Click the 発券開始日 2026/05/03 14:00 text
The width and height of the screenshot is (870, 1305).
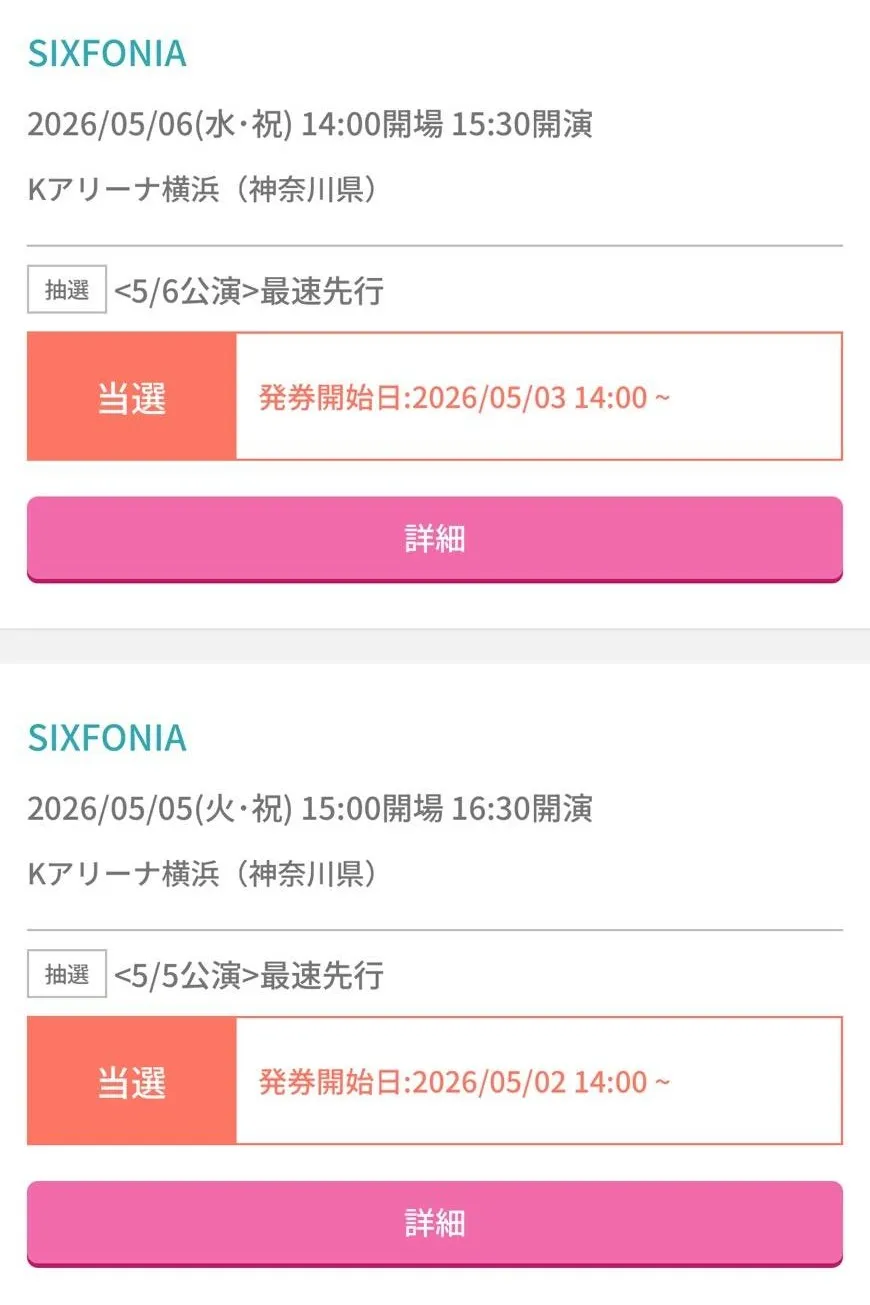[x=464, y=398]
